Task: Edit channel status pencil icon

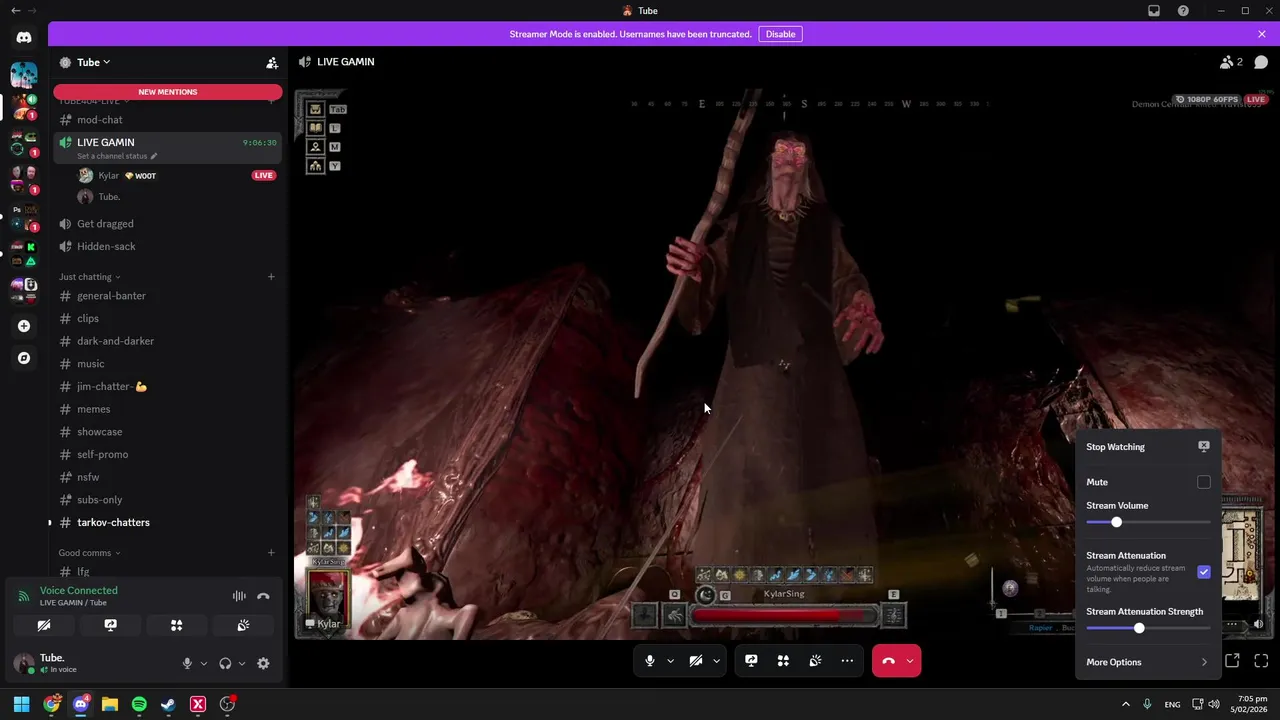Action: 153,156
